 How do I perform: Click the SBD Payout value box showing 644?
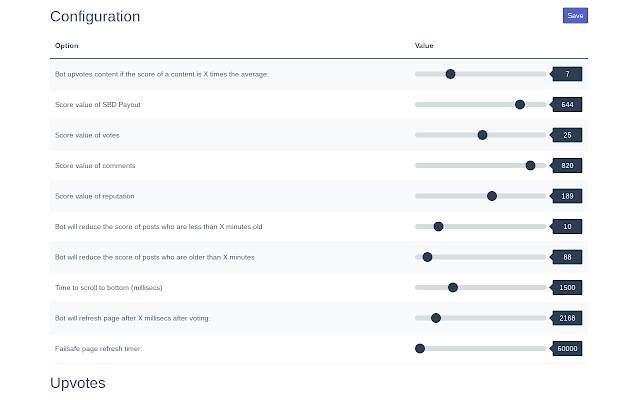click(x=567, y=104)
